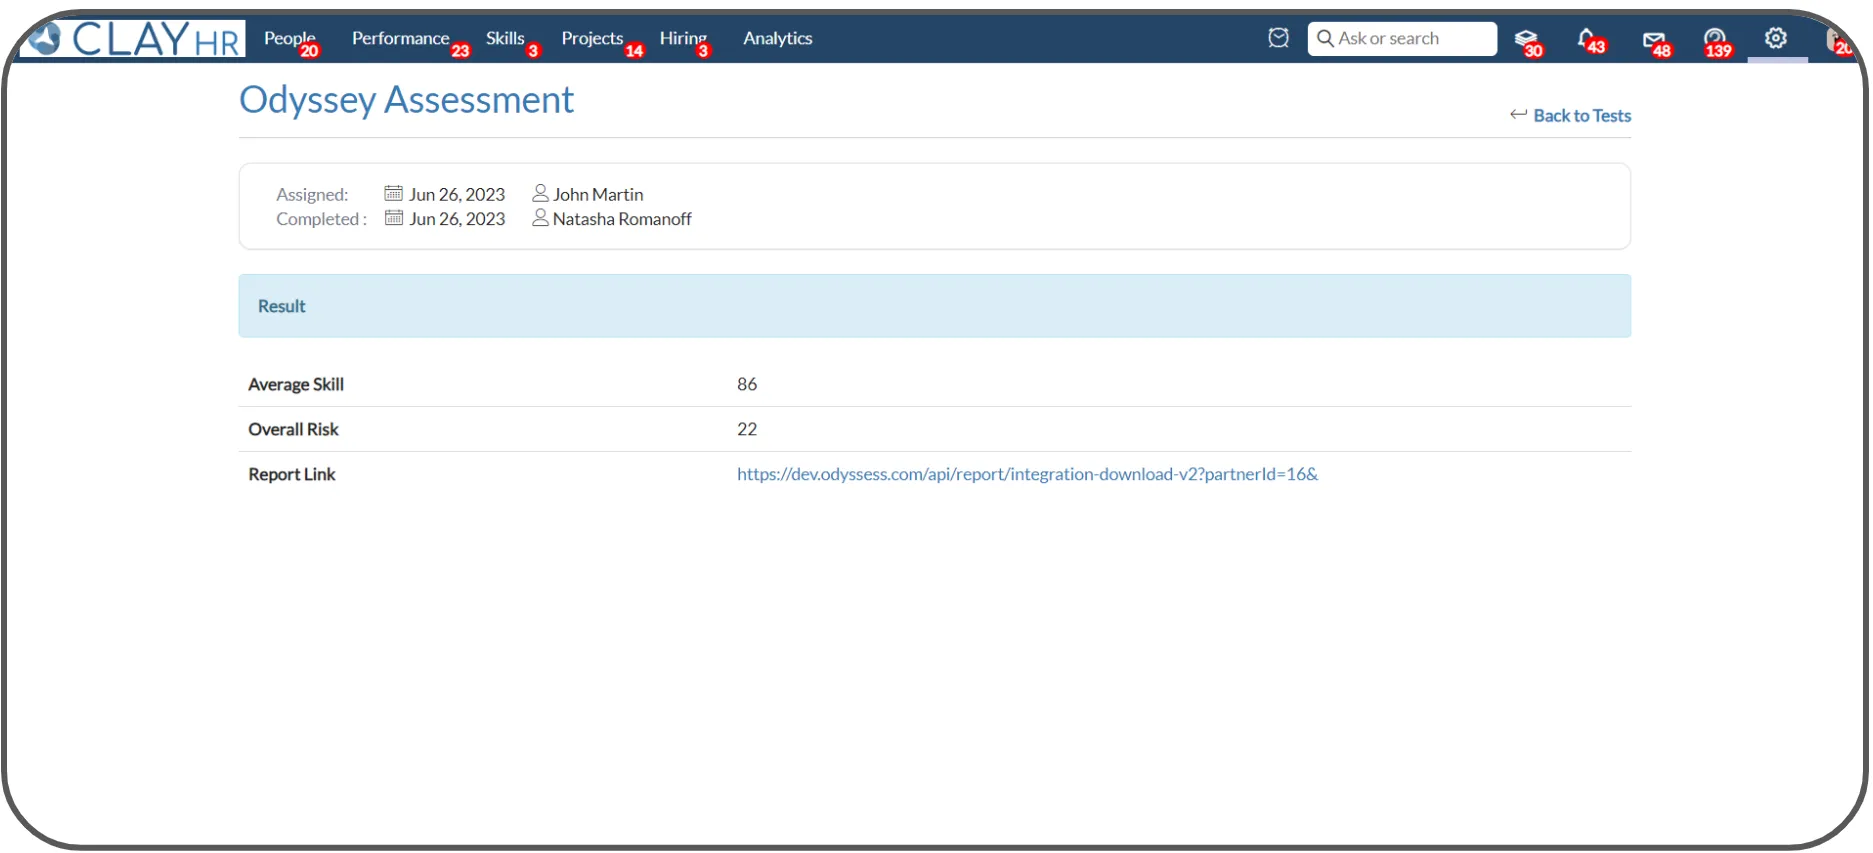Click the Average Skill label

coord(296,384)
